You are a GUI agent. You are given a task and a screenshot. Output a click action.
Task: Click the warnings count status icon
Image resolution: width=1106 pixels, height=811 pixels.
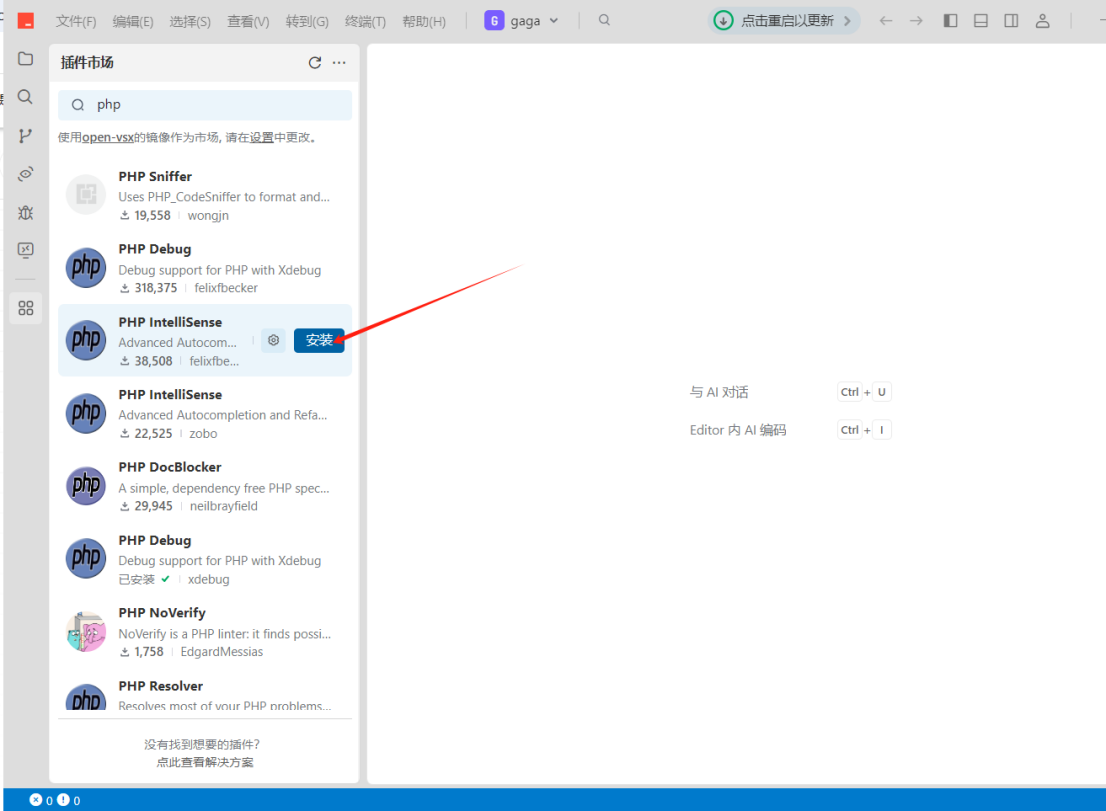68,800
